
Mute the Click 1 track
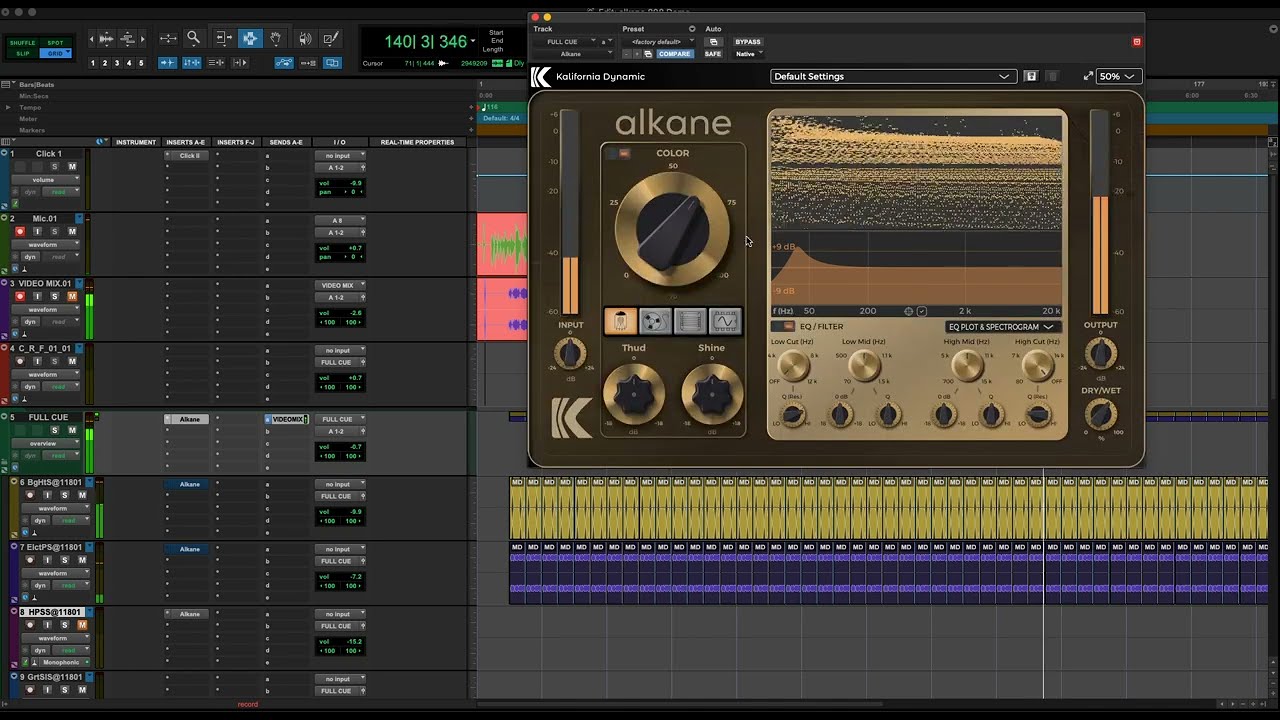[72, 166]
